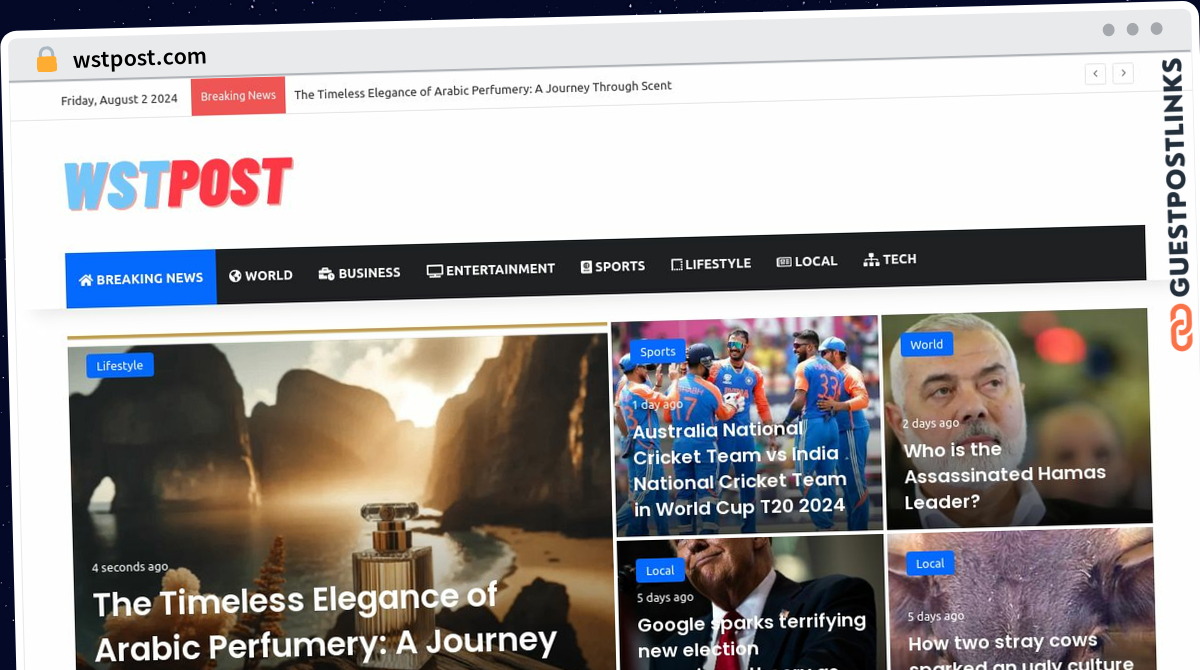Open the Local menu item
The image size is (1200, 670).
pyautogui.click(x=807, y=261)
